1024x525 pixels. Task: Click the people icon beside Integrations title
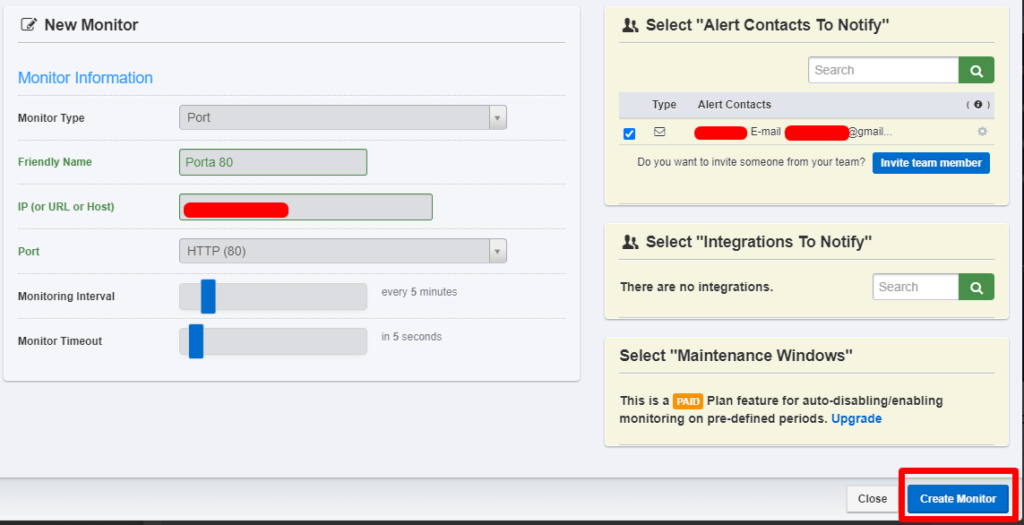630,242
